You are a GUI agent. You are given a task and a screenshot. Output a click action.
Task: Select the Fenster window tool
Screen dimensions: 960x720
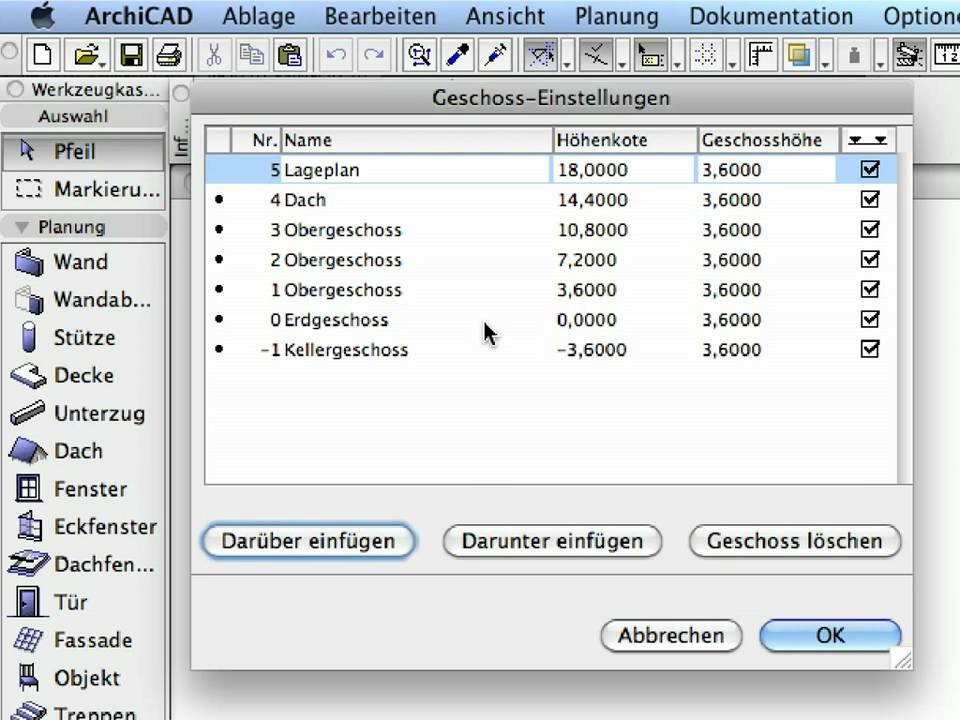pos(84,489)
